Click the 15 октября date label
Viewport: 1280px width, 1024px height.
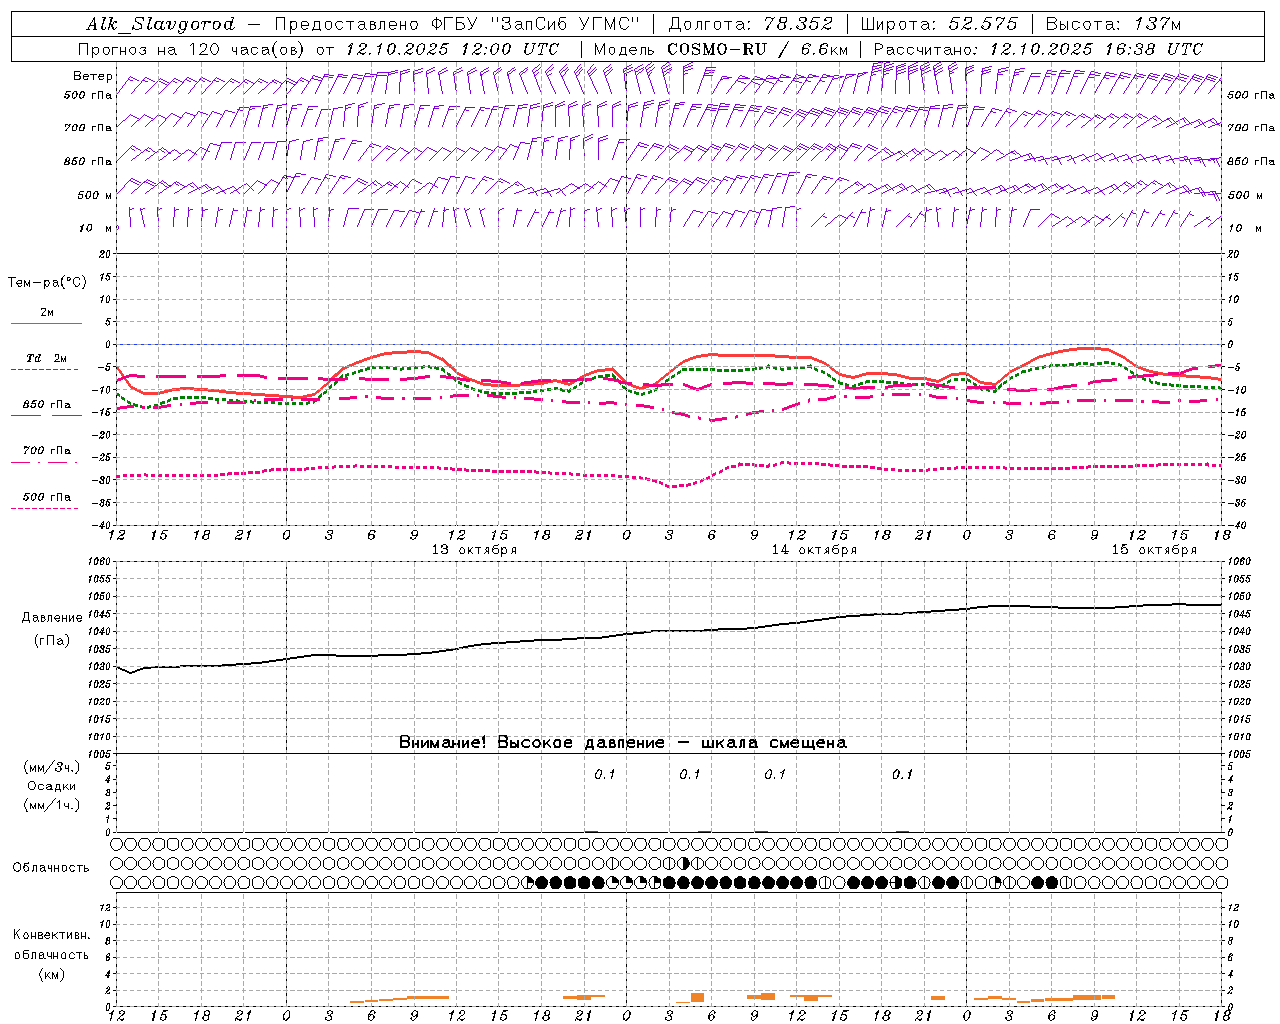pos(1154,550)
